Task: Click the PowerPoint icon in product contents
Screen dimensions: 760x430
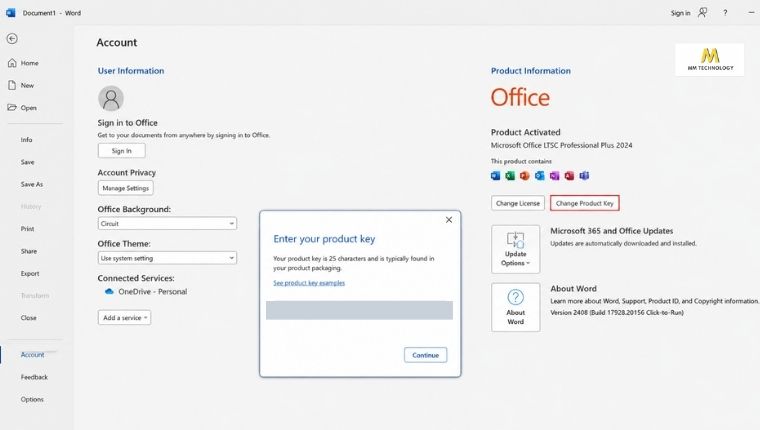Action: (524, 175)
